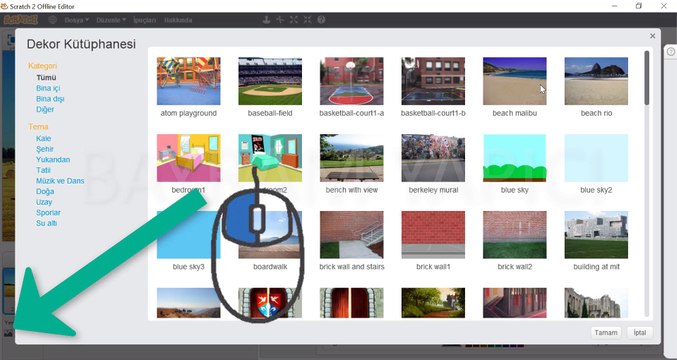Viewport: 677px width, 360px height.
Task: Select the blue sky3 backdrop
Action: pyautogui.click(x=189, y=235)
